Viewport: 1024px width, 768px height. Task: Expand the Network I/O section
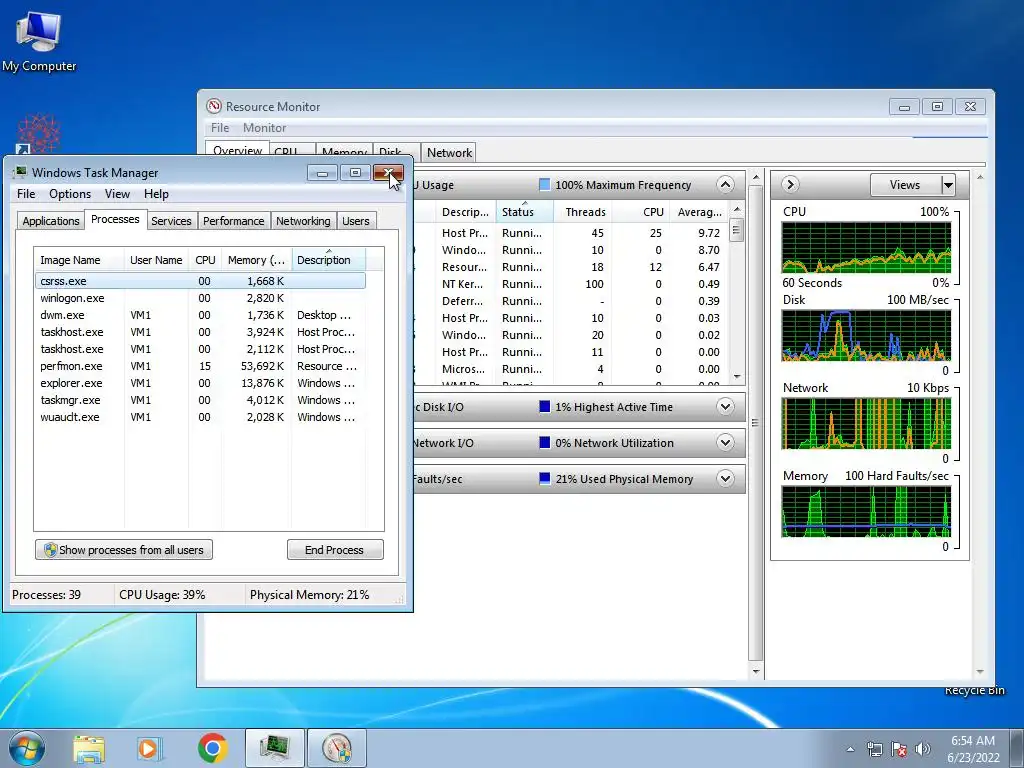click(x=725, y=443)
